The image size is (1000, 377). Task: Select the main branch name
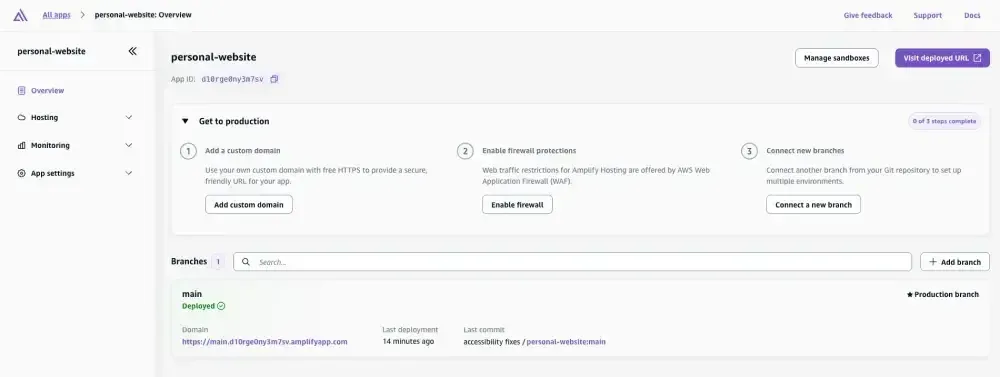[192, 294]
